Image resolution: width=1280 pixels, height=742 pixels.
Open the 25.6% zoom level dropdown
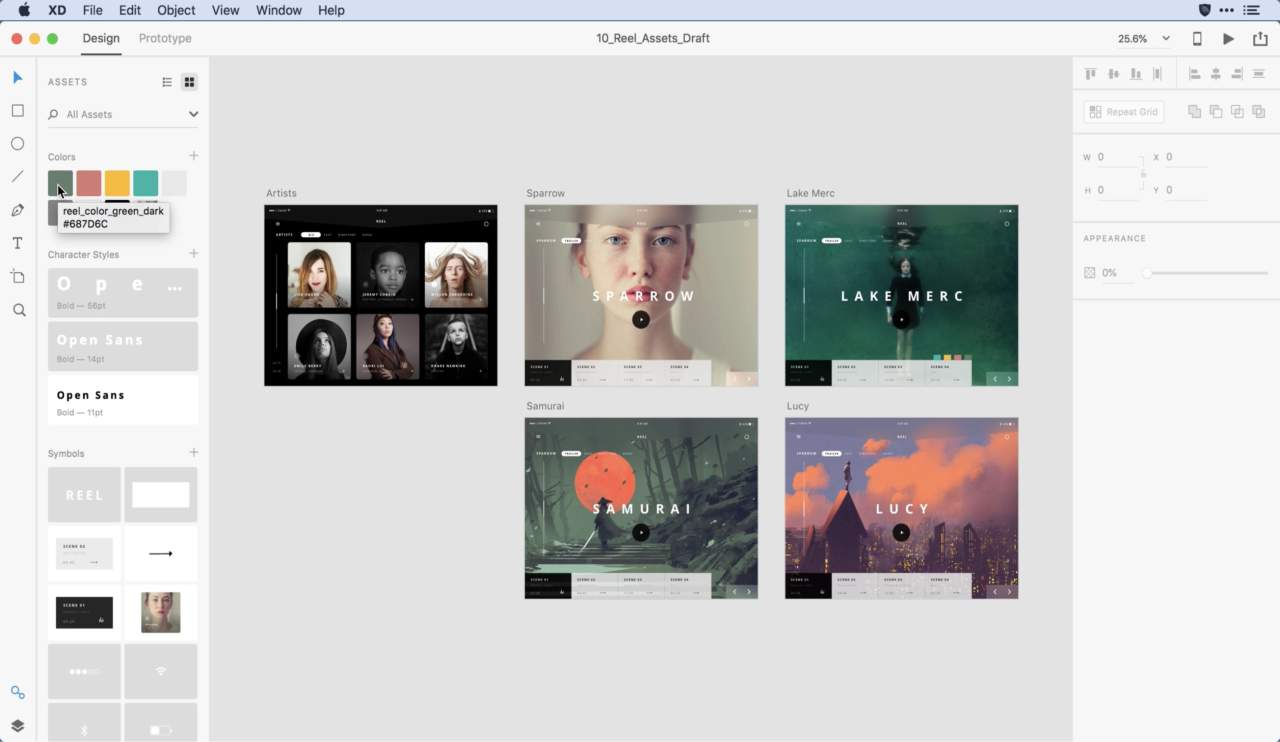click(1145, 39)
